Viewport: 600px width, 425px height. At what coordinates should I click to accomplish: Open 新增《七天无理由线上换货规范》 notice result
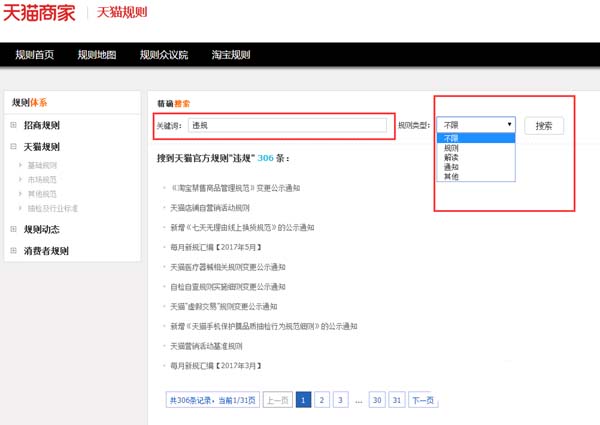(242, 228)
